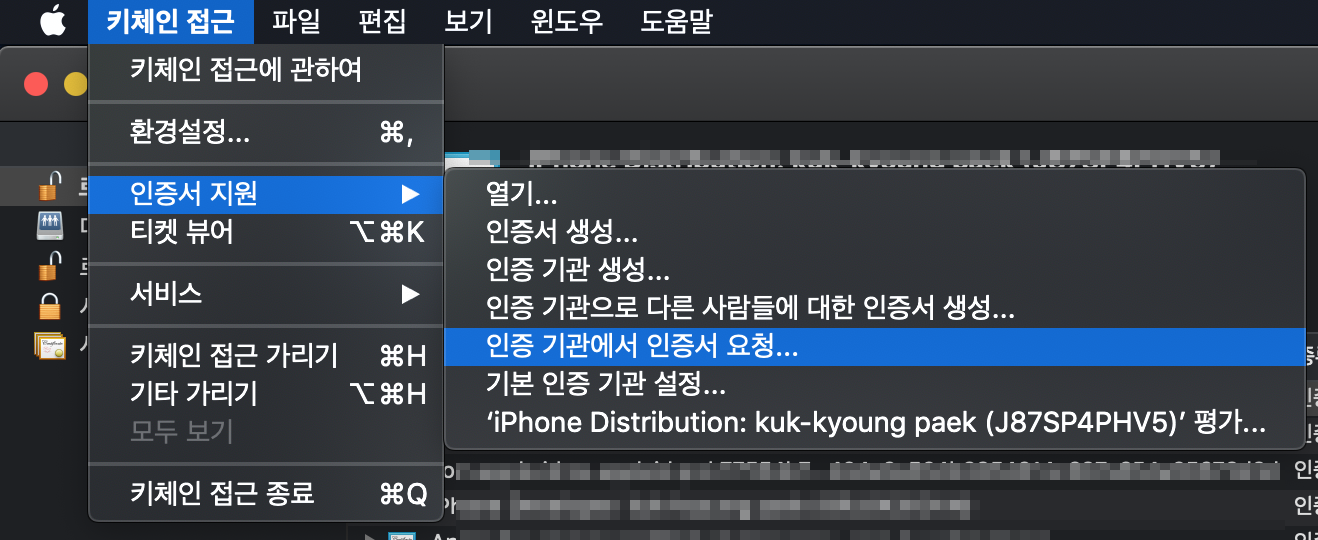Image resolution: width=1318 pixels, height=540 pixels.
Task: Select the locked padlock keychain icon
Action: click(49, 305)
